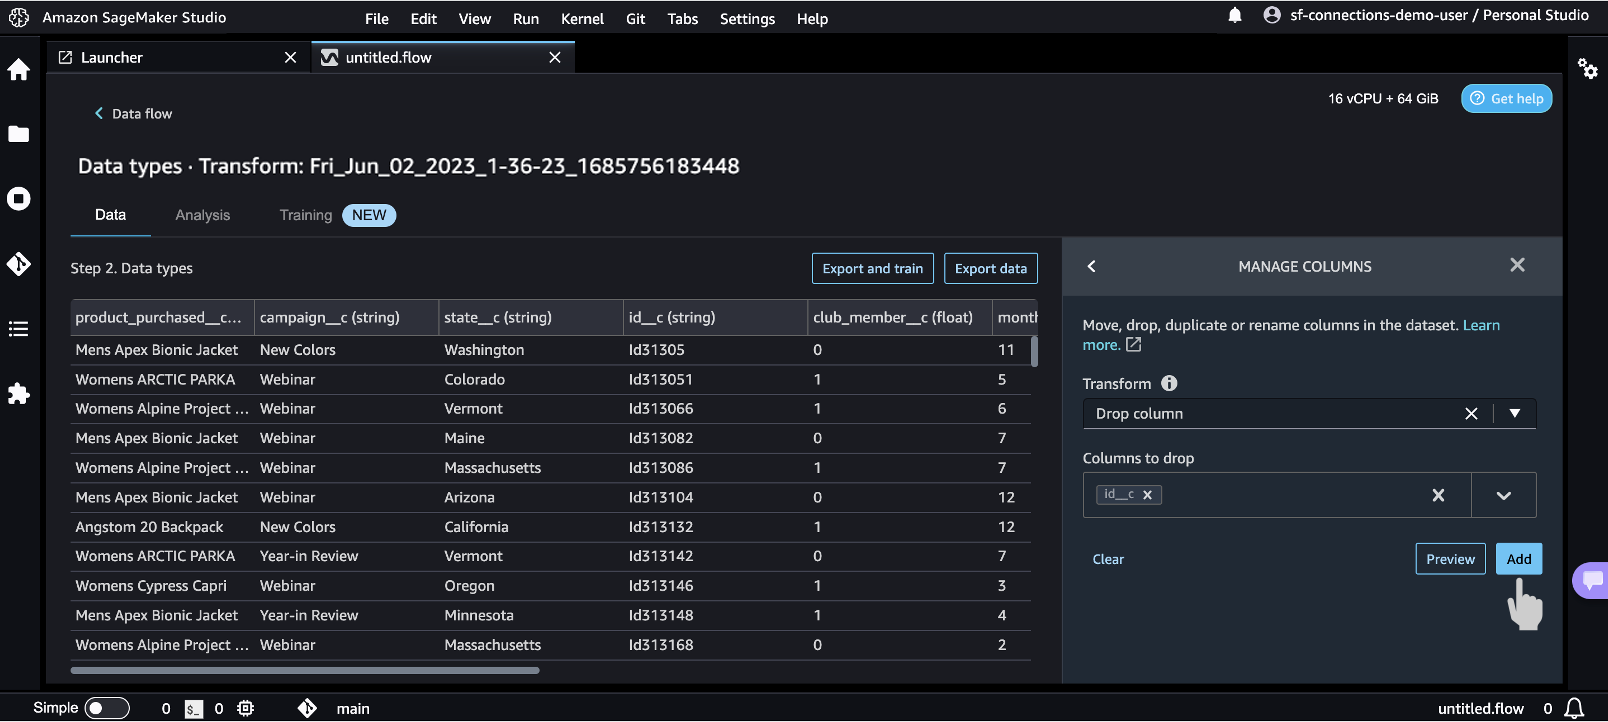The height and width of the screenshot is (722, 1608).
Task: Toggle the Simple mode switch
Action: tap(107, 708)
